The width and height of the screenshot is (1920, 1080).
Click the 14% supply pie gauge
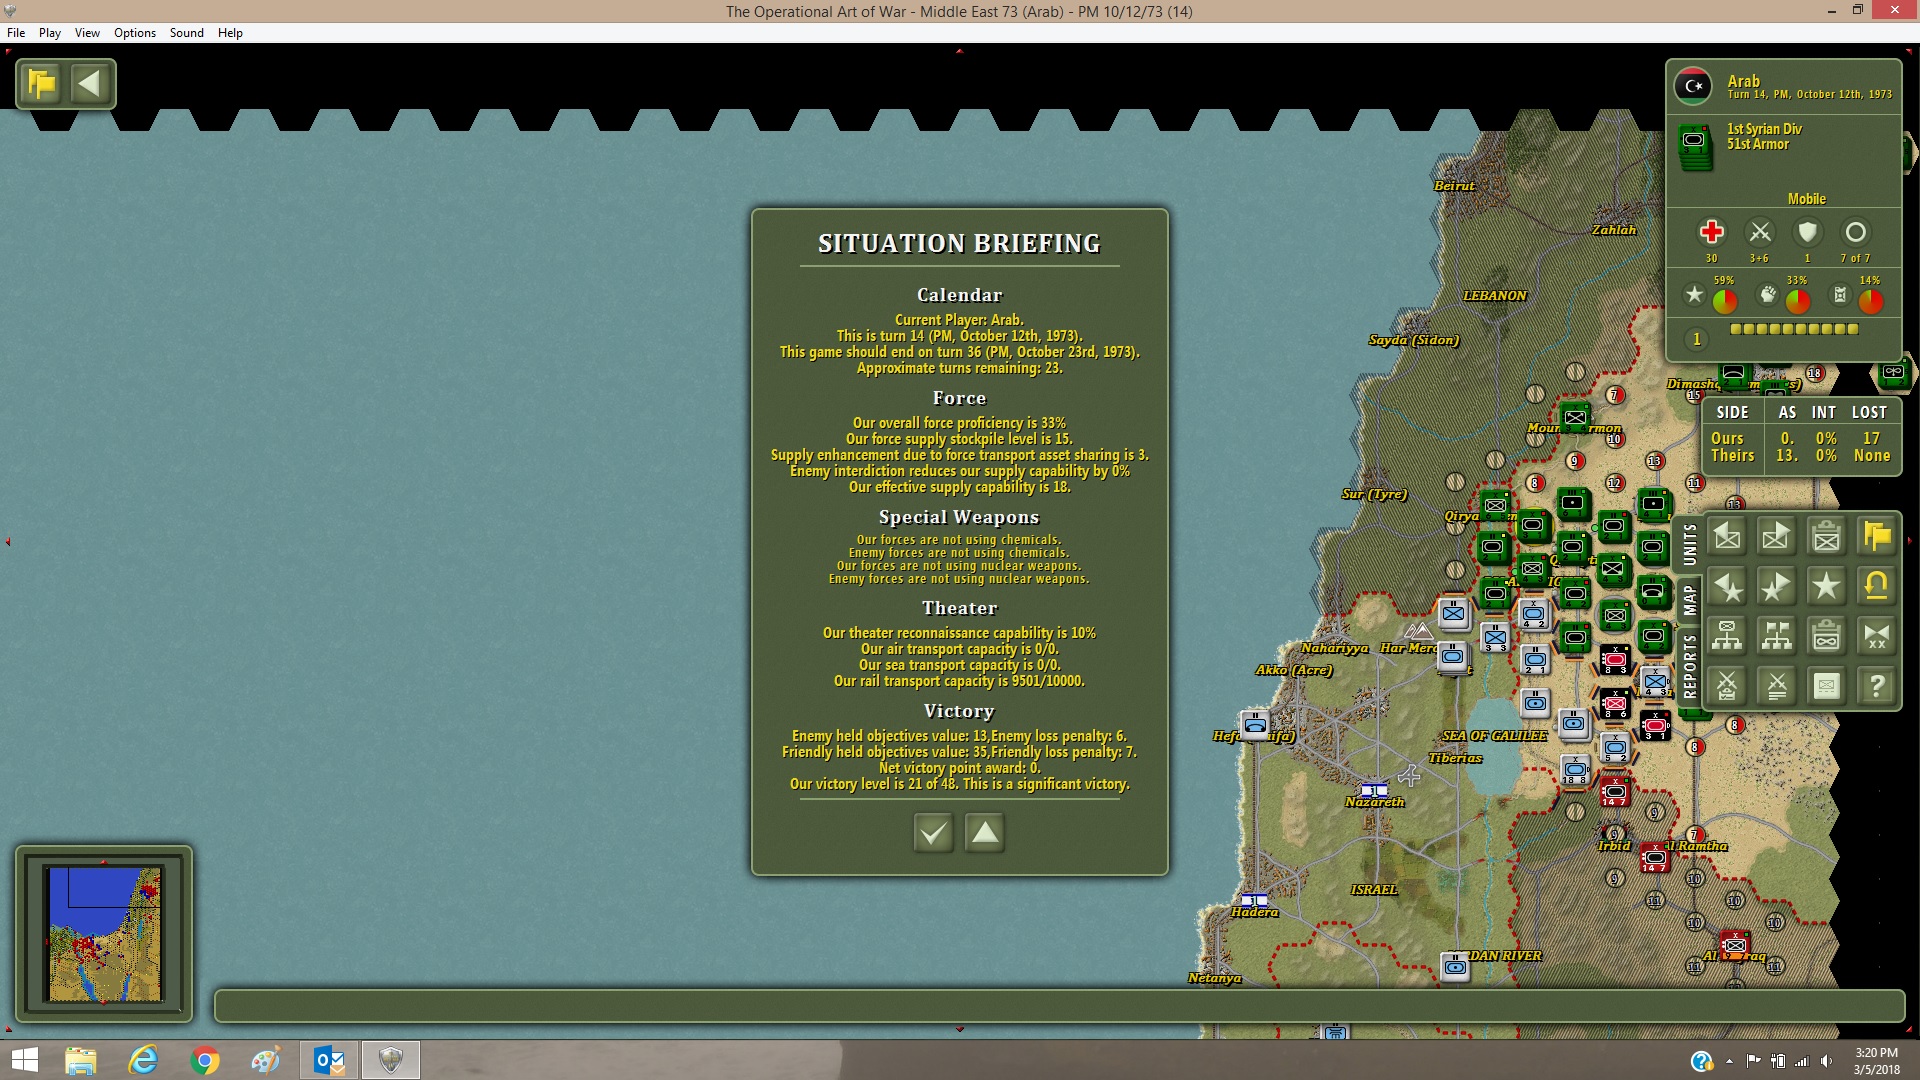coord(1870,300)
